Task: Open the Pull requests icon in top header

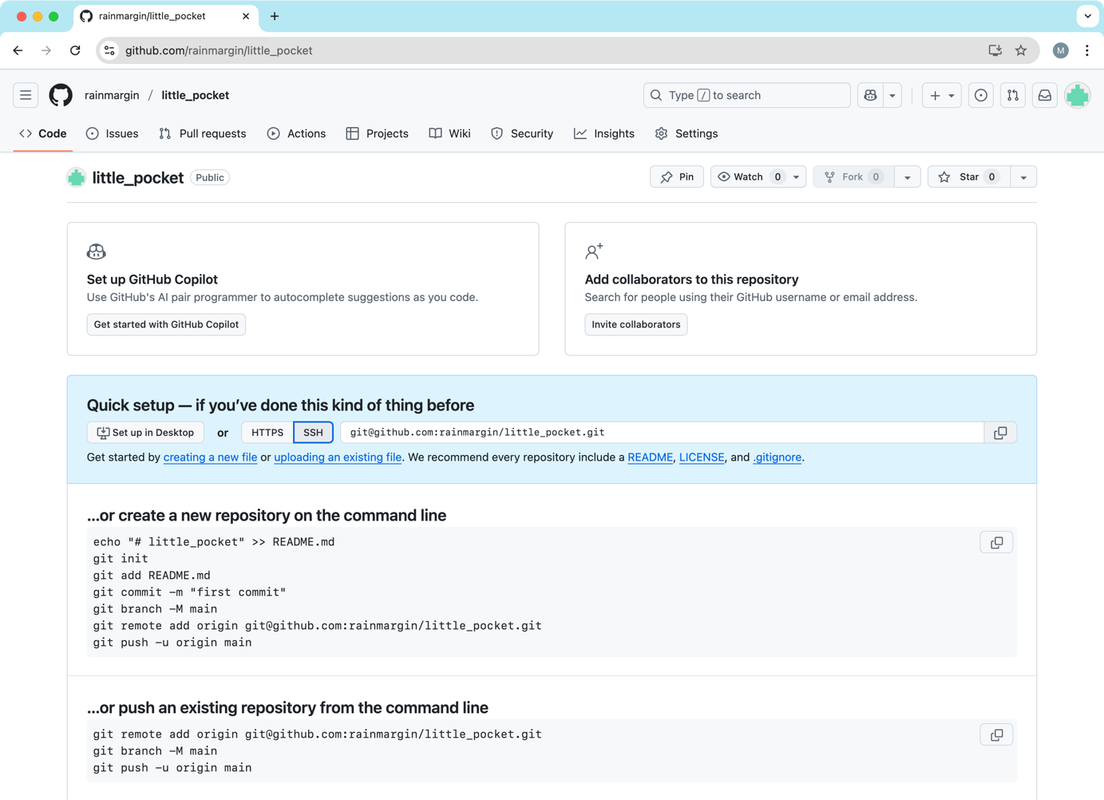Action: (1012, 95)
